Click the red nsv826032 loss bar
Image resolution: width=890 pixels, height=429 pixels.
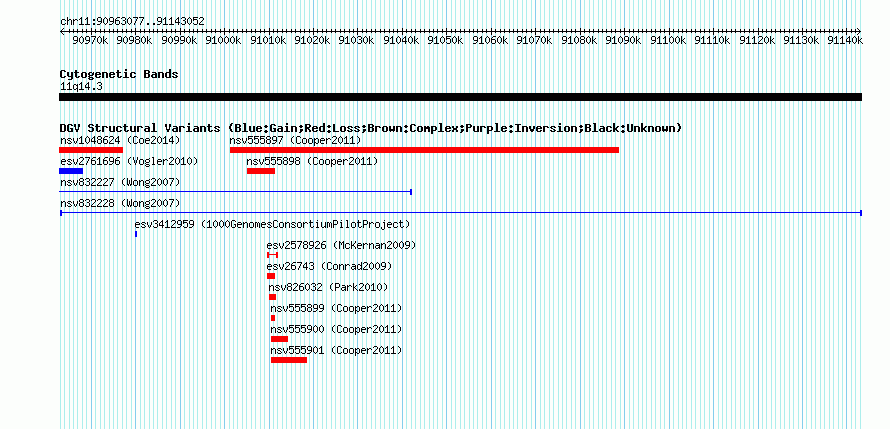tap(272, 297)
